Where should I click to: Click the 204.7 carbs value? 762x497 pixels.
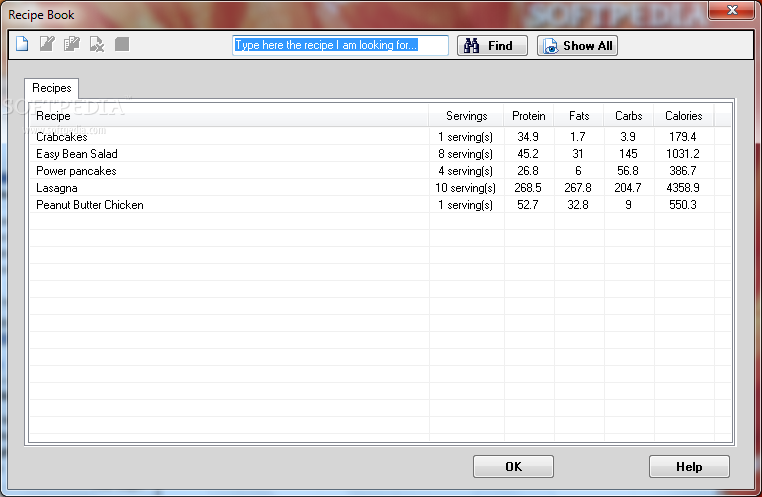(x=628, y=188)
